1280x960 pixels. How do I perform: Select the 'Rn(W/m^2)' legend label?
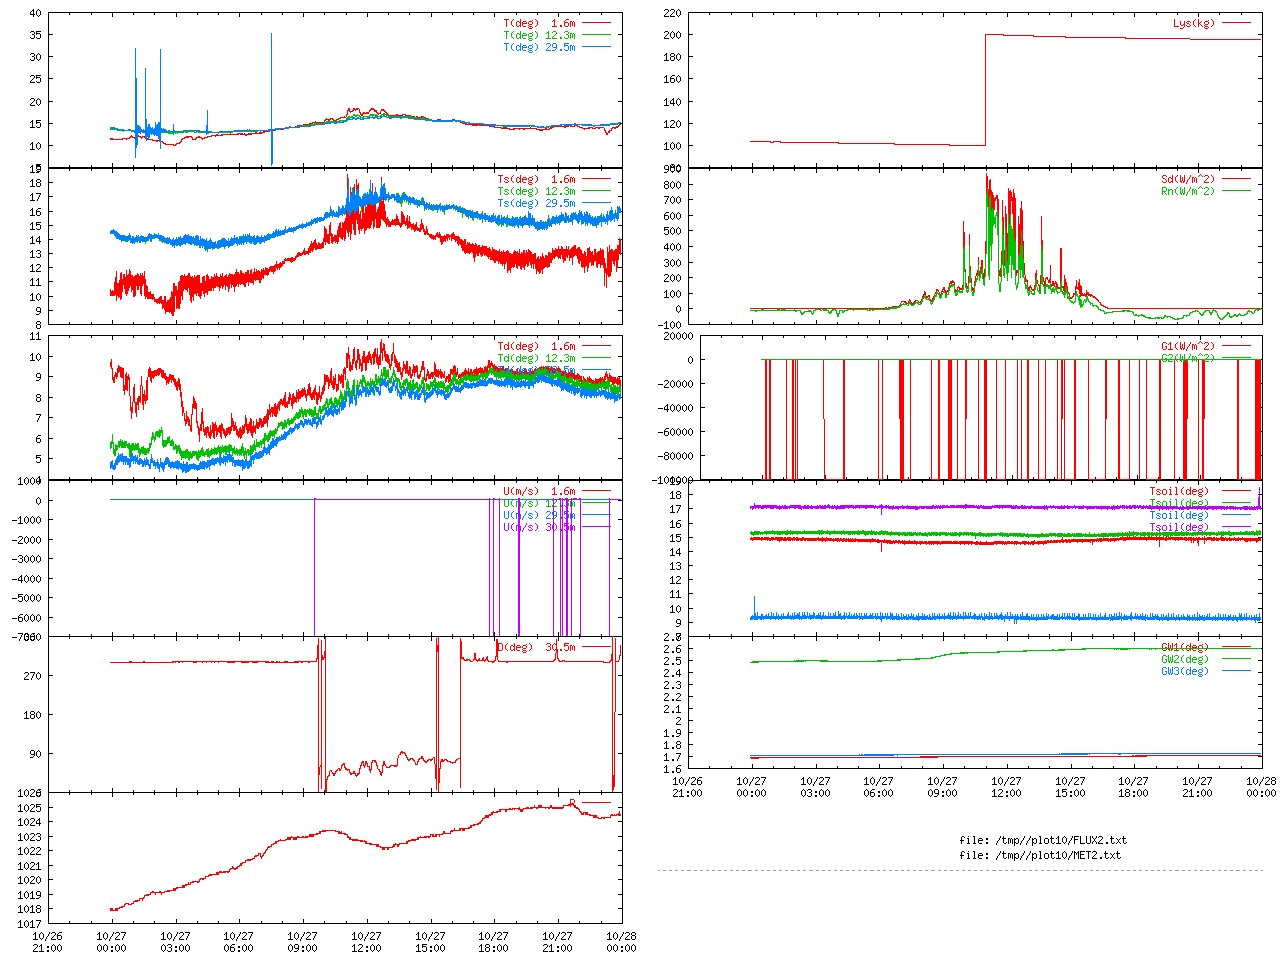[x=1188, y=192]
